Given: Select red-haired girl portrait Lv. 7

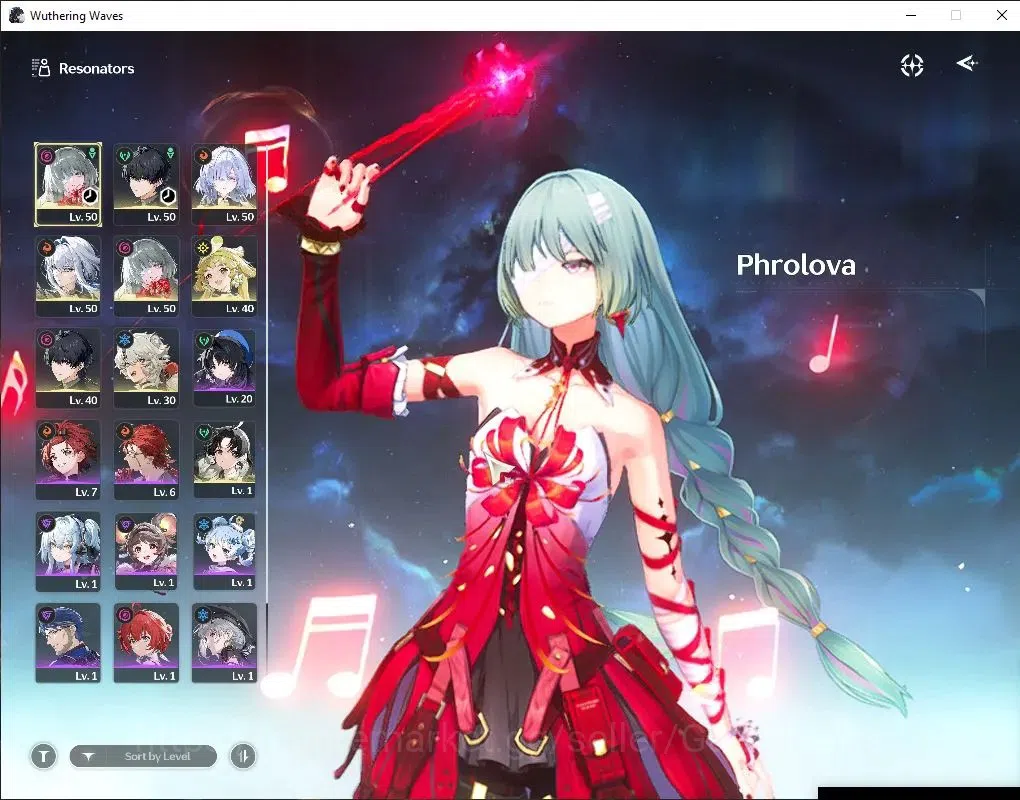Looking at the screenshot, I should pos(68,460).
